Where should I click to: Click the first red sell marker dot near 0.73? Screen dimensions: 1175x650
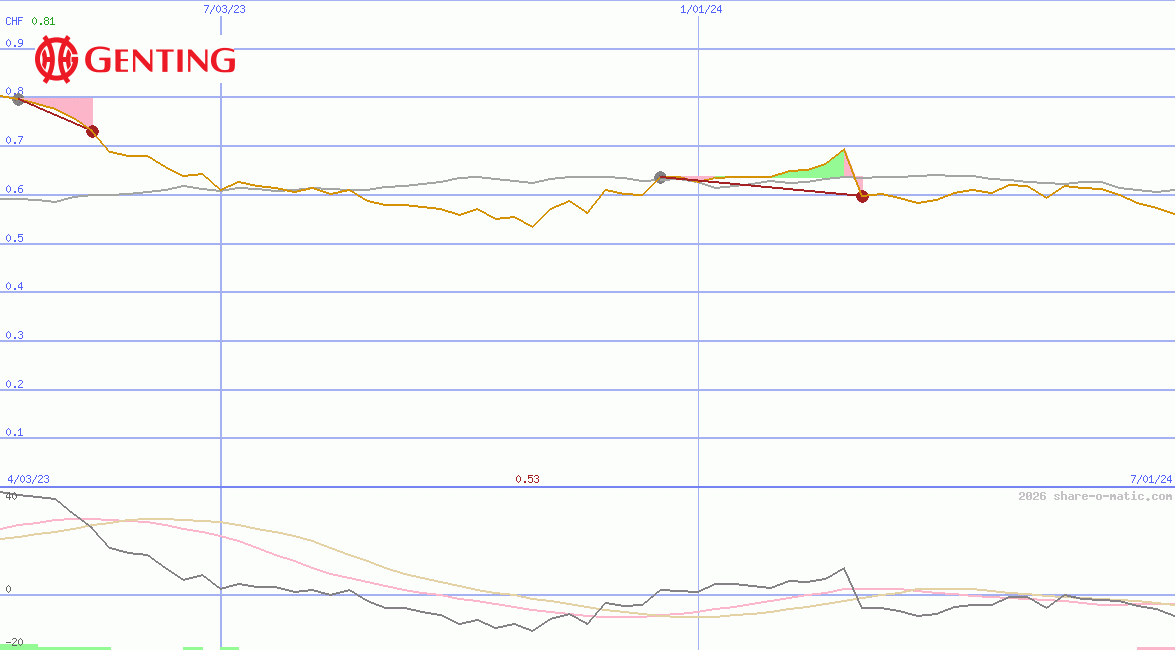92,131
